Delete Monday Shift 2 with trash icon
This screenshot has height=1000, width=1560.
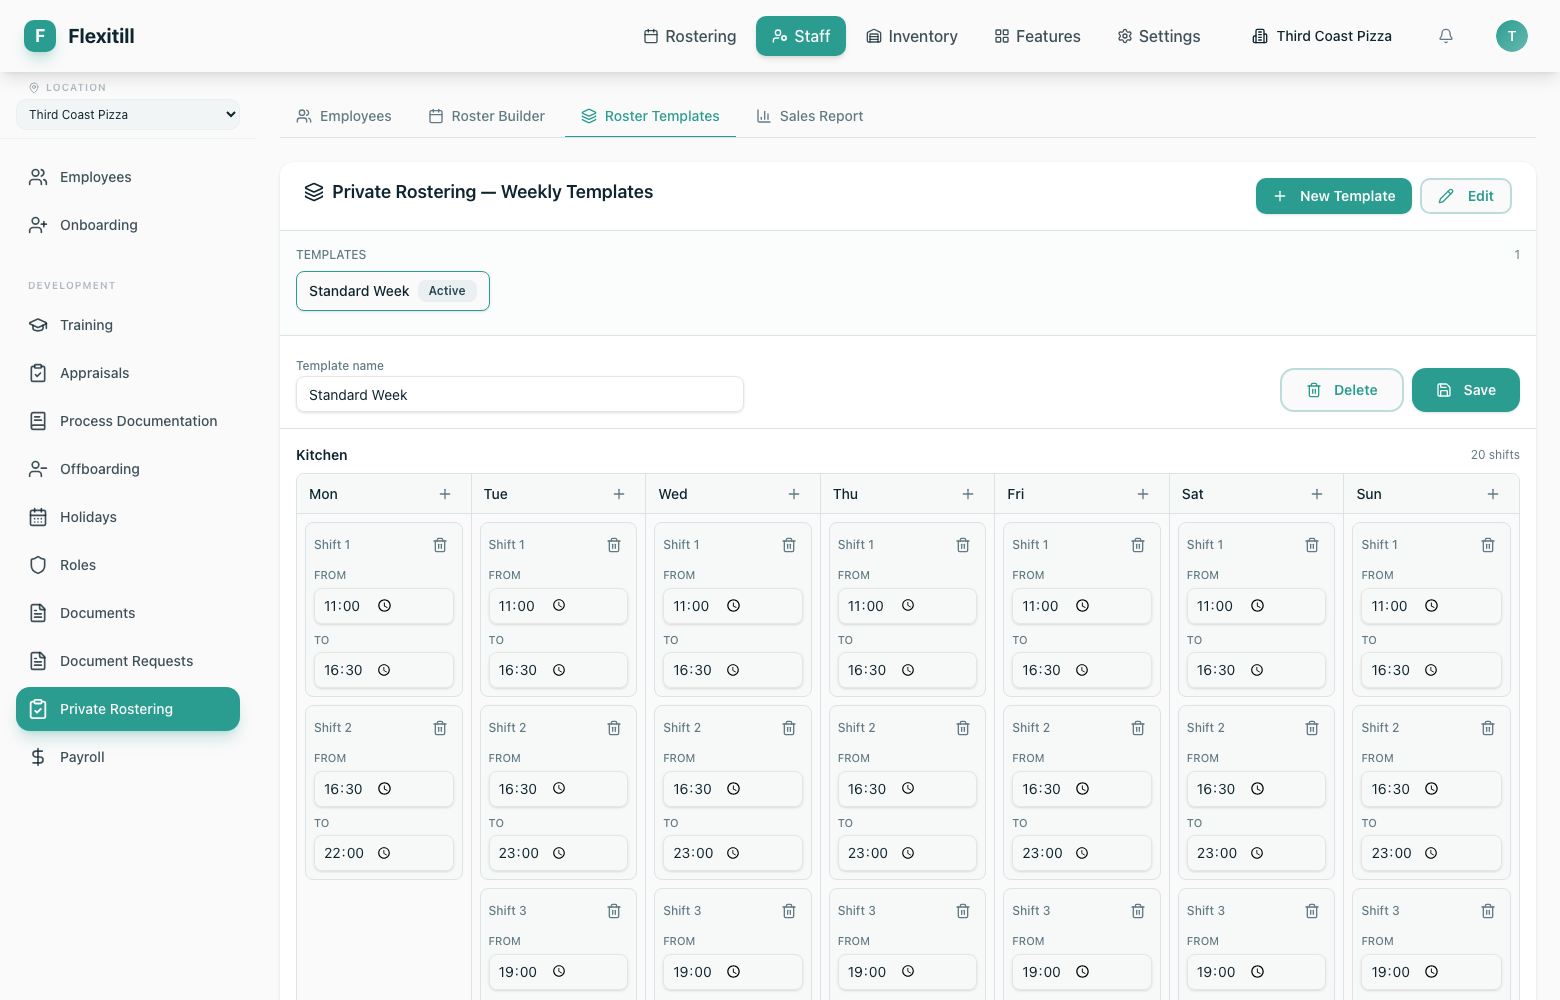[440, 728]
